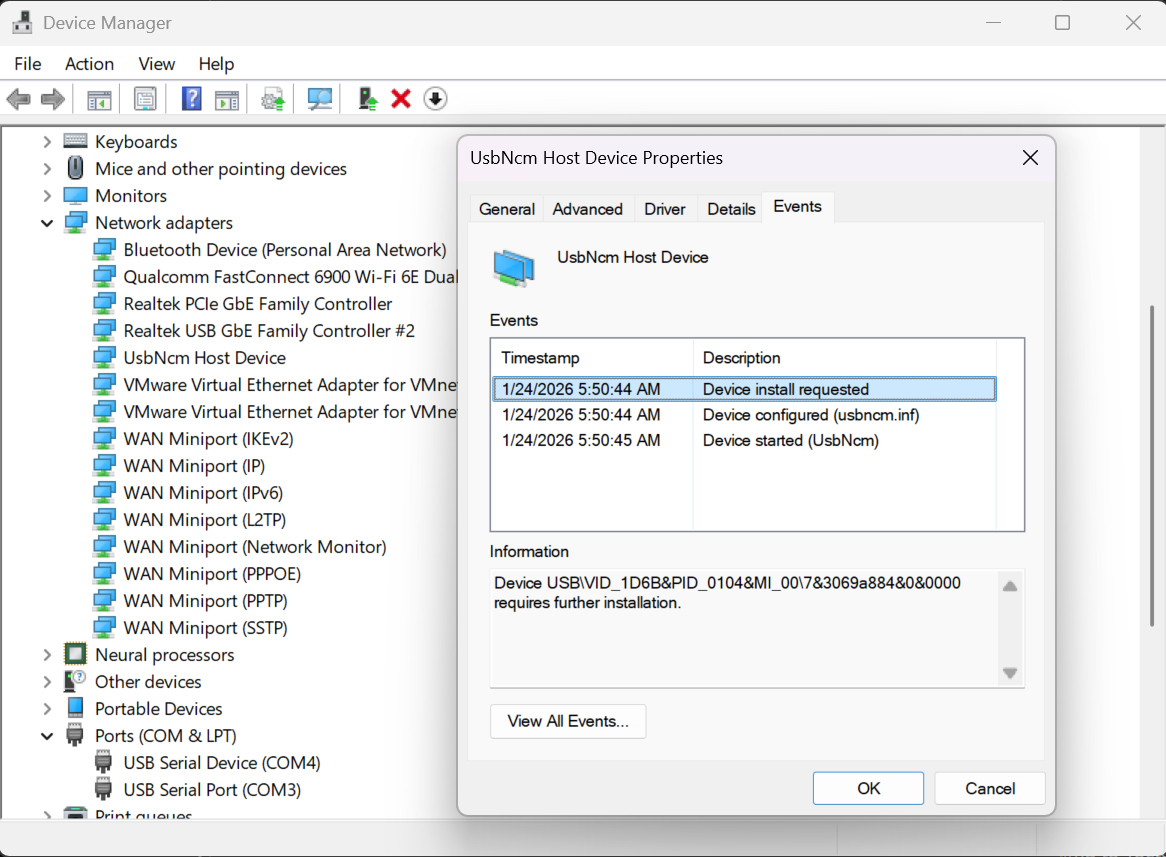Open the Action menu
This screenshot has width=1166, height=857.
click(x=89, y=64)
